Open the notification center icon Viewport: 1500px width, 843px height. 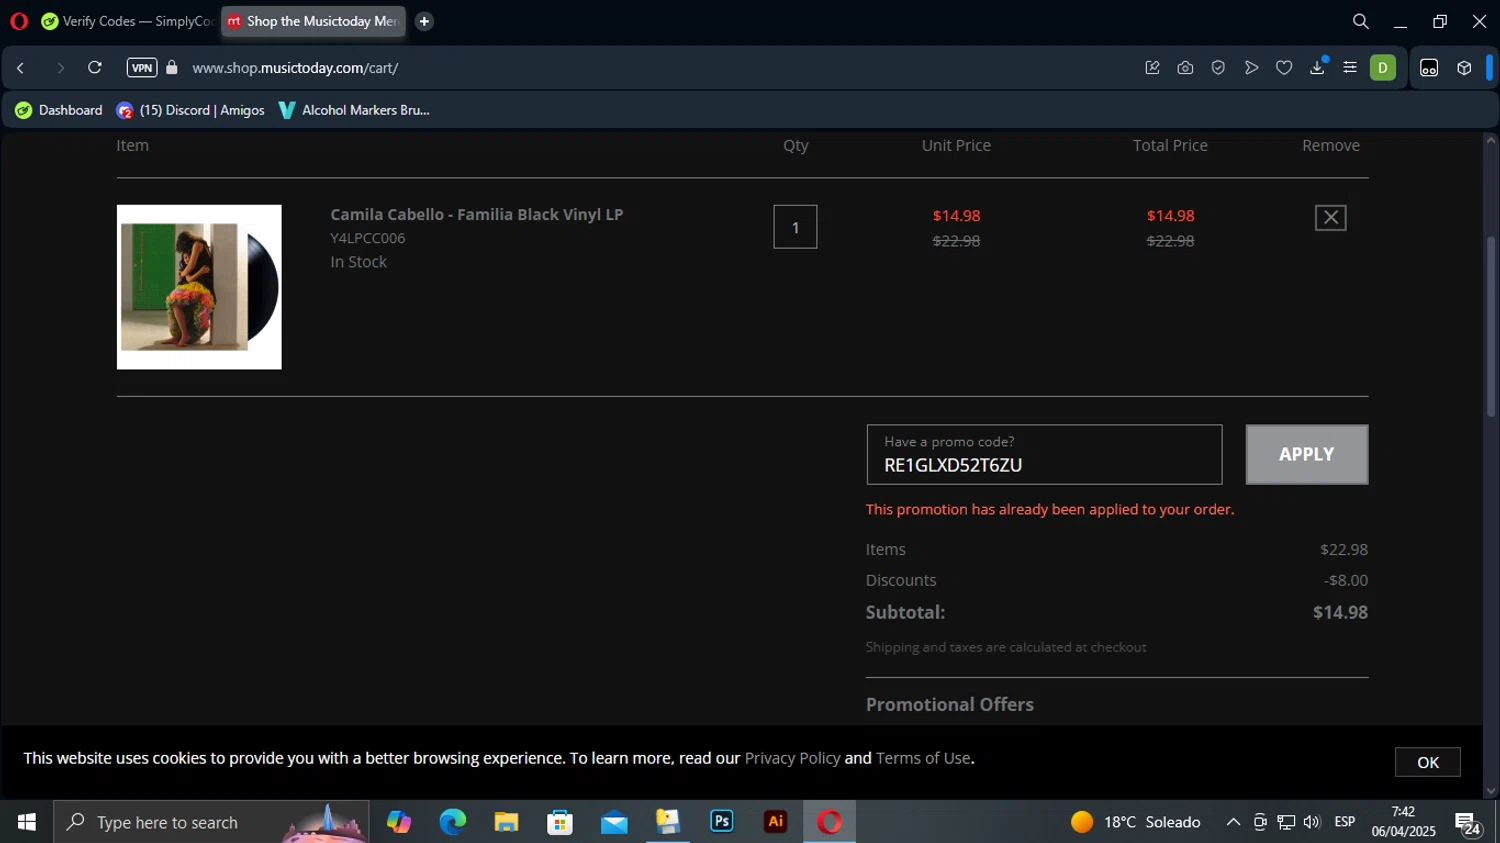click(x=1468, y=824)
